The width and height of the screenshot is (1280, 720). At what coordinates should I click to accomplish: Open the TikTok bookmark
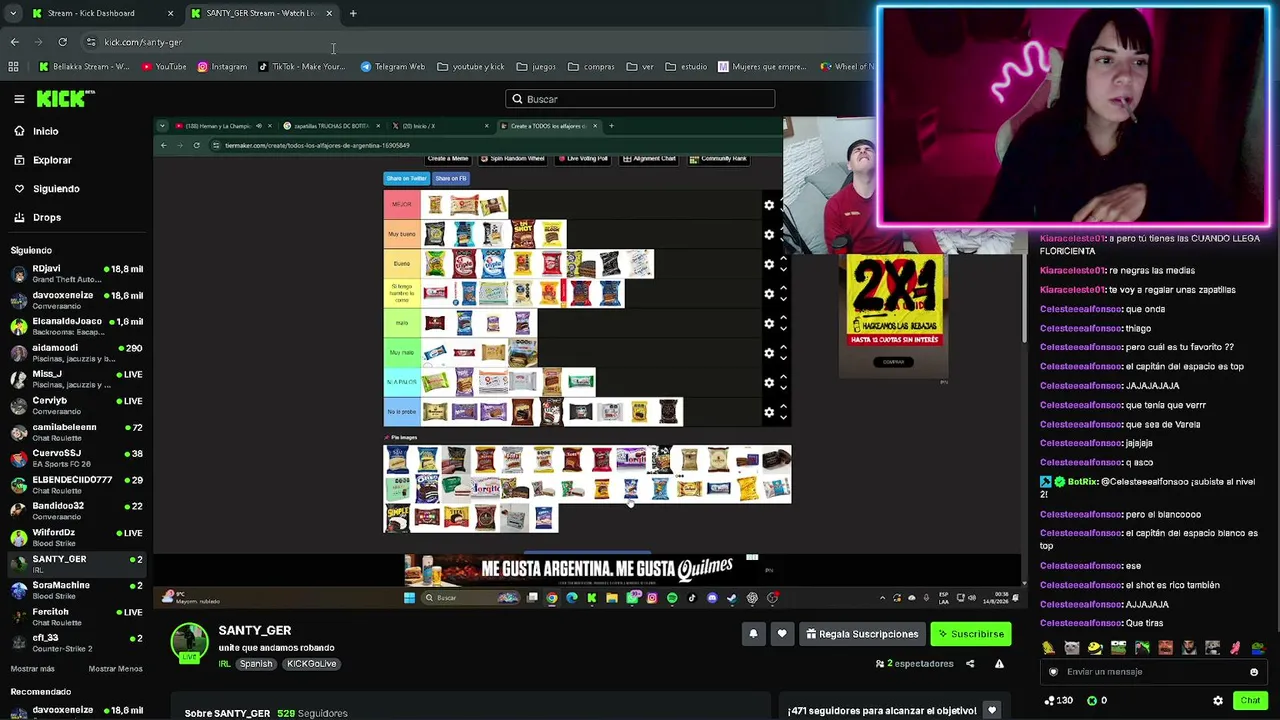[x=301, y=67]
